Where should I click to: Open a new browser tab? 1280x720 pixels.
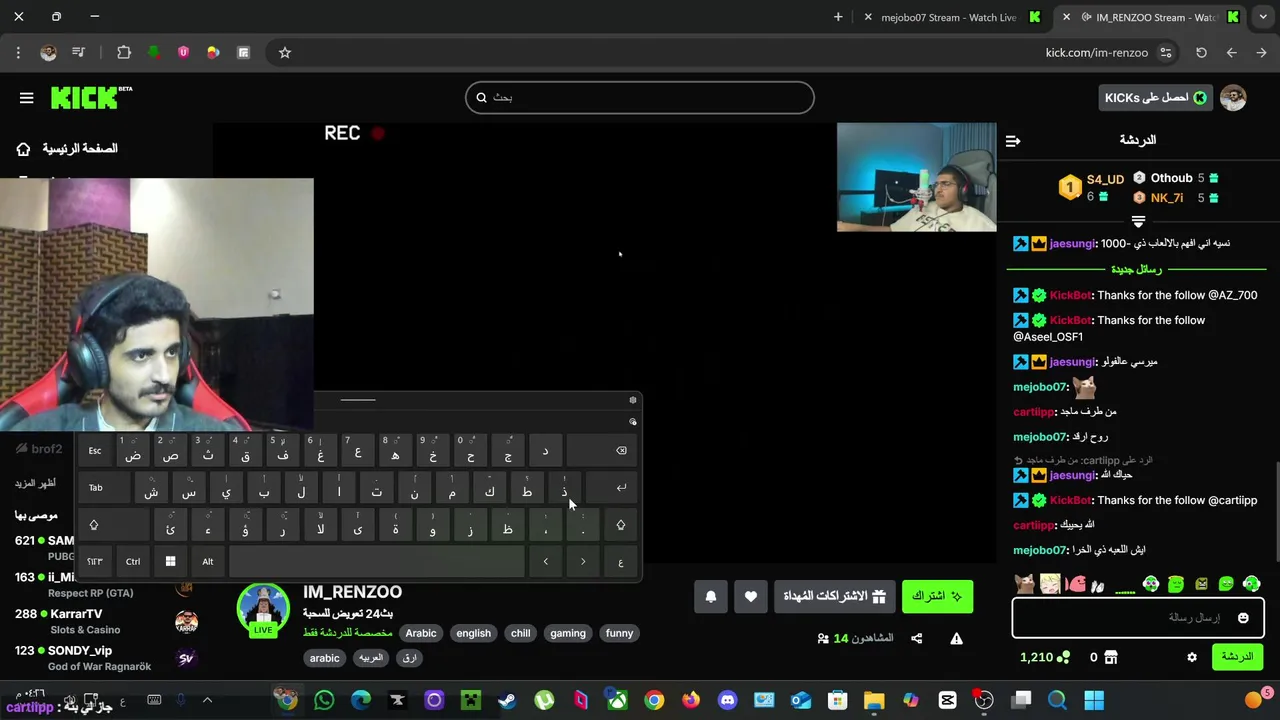coord(838,17)
